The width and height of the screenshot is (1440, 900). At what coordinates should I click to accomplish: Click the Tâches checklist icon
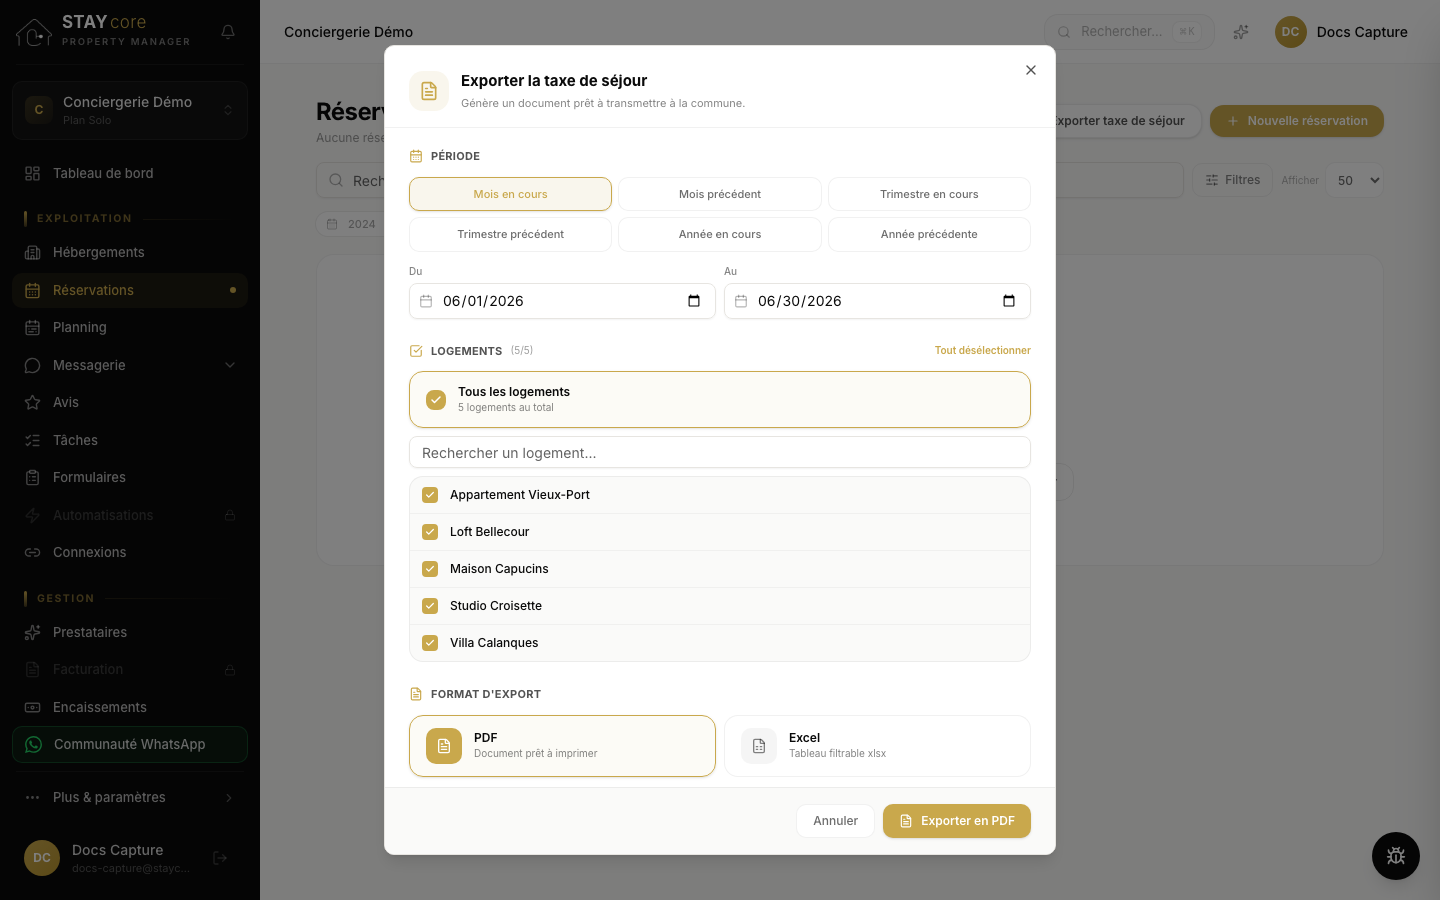point(32,440)
